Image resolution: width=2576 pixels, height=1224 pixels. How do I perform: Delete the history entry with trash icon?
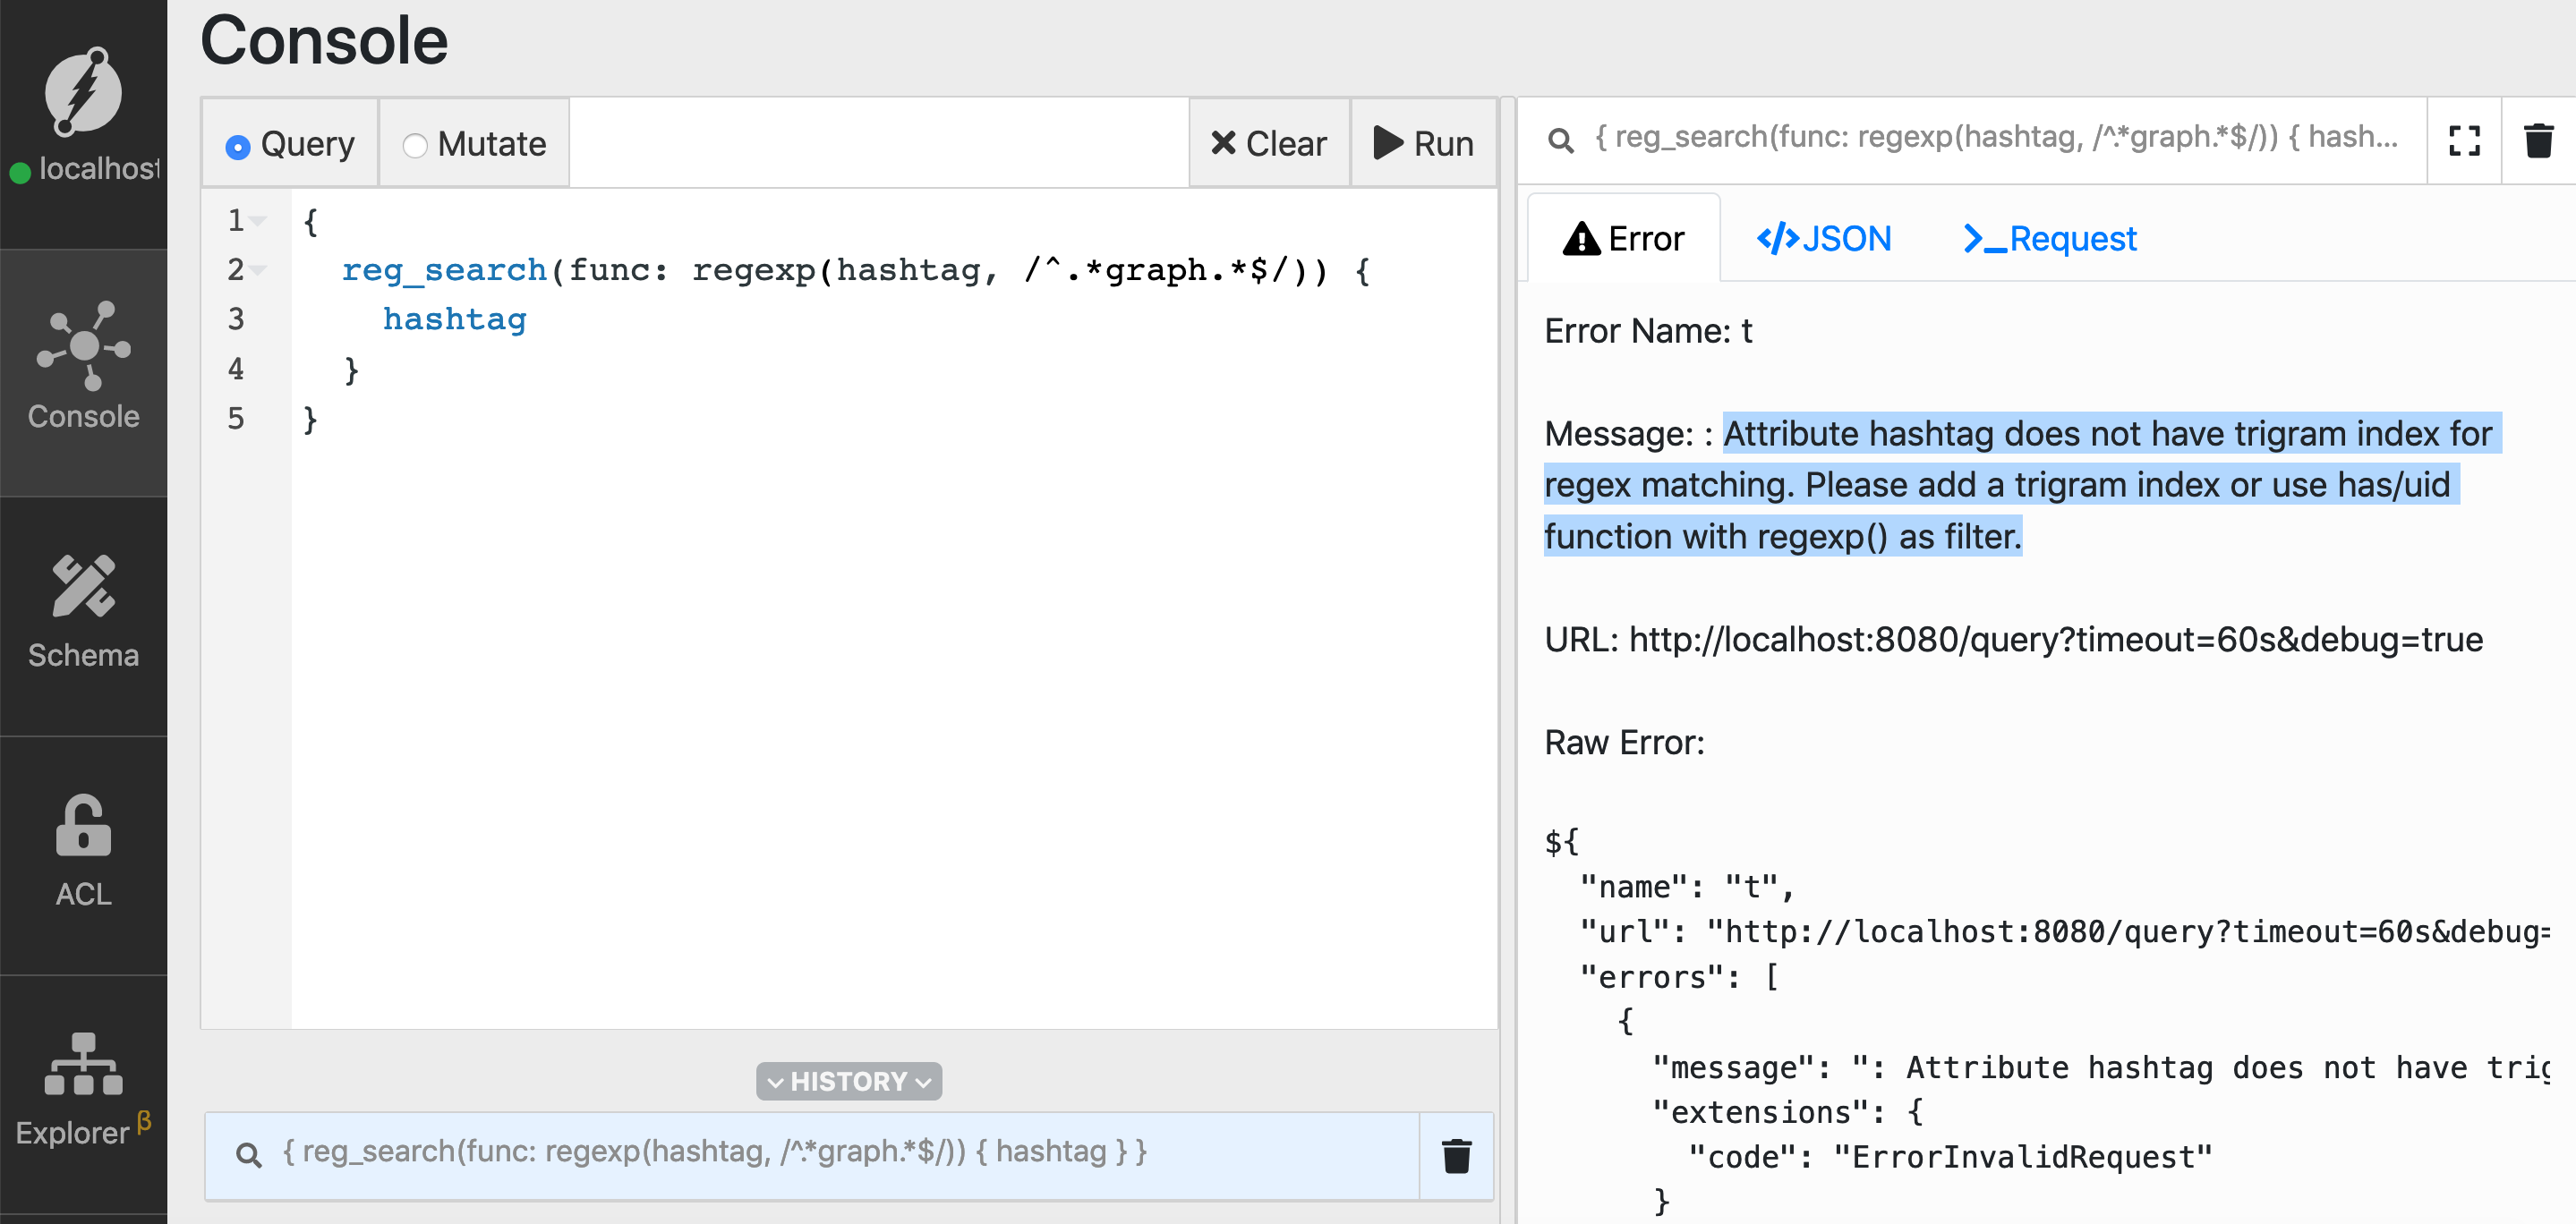point(1456,1155)
